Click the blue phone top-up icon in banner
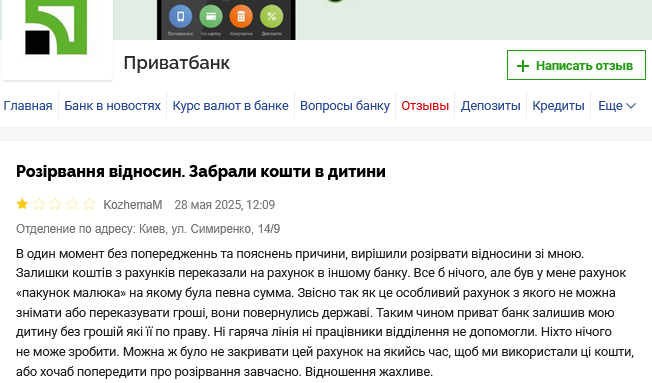The height and width of the screenshot is (383, 652). click(x=180, y=17)
